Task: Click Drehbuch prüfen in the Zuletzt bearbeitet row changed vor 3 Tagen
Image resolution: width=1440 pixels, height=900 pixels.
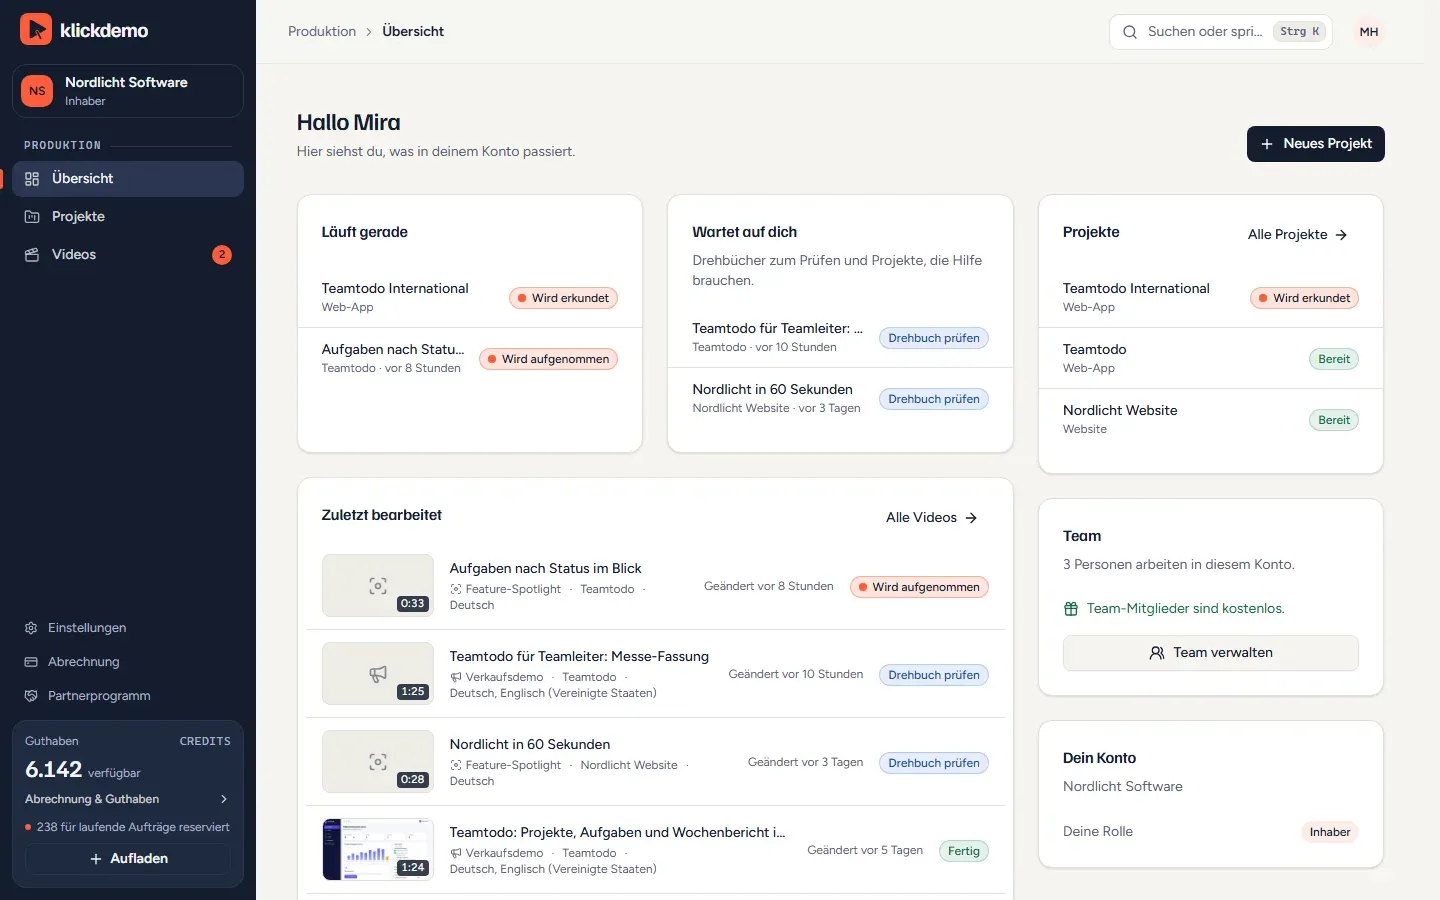Action: 934,763
